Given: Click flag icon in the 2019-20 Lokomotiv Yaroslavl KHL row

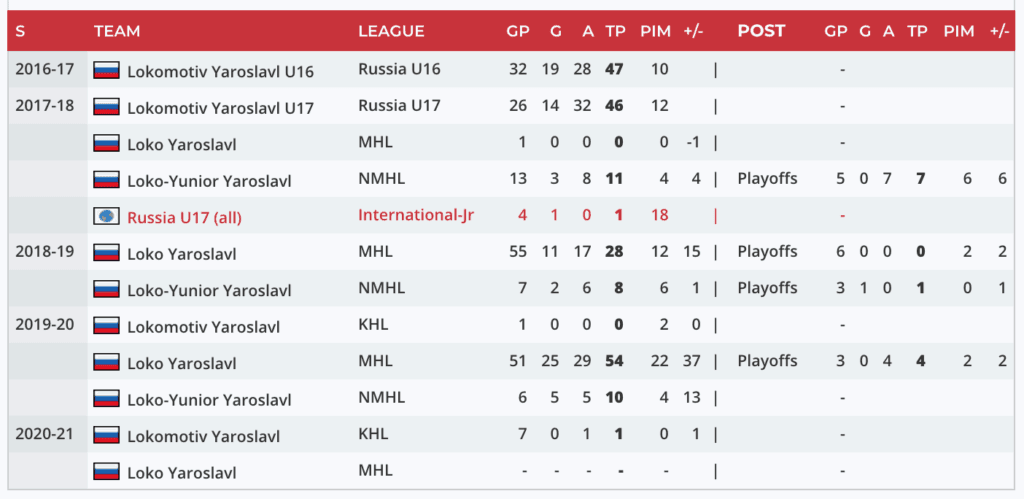Looking at the screenshot, I should coord(106,326).
